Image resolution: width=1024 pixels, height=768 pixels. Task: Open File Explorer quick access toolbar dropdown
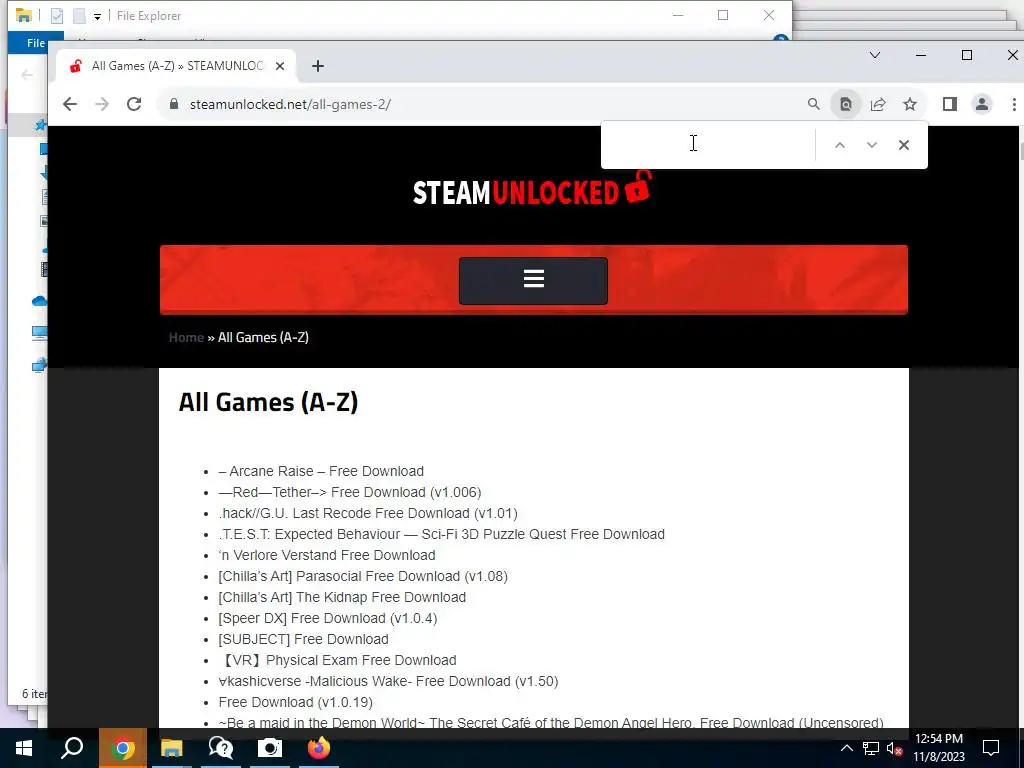(x=97, y=16)
